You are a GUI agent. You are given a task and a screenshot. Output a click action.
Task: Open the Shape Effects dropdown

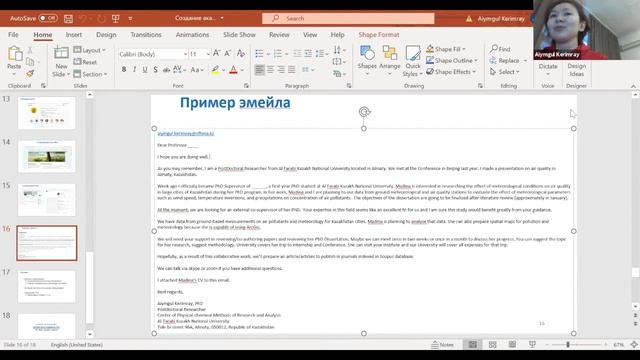click(x=451, y=72)
